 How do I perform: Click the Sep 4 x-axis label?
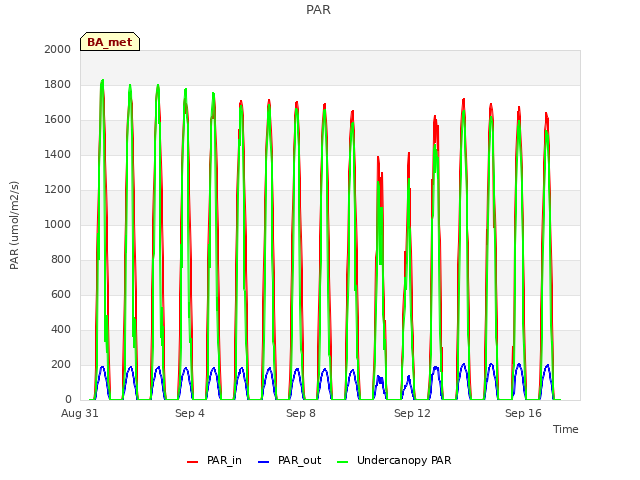(190, 413)
